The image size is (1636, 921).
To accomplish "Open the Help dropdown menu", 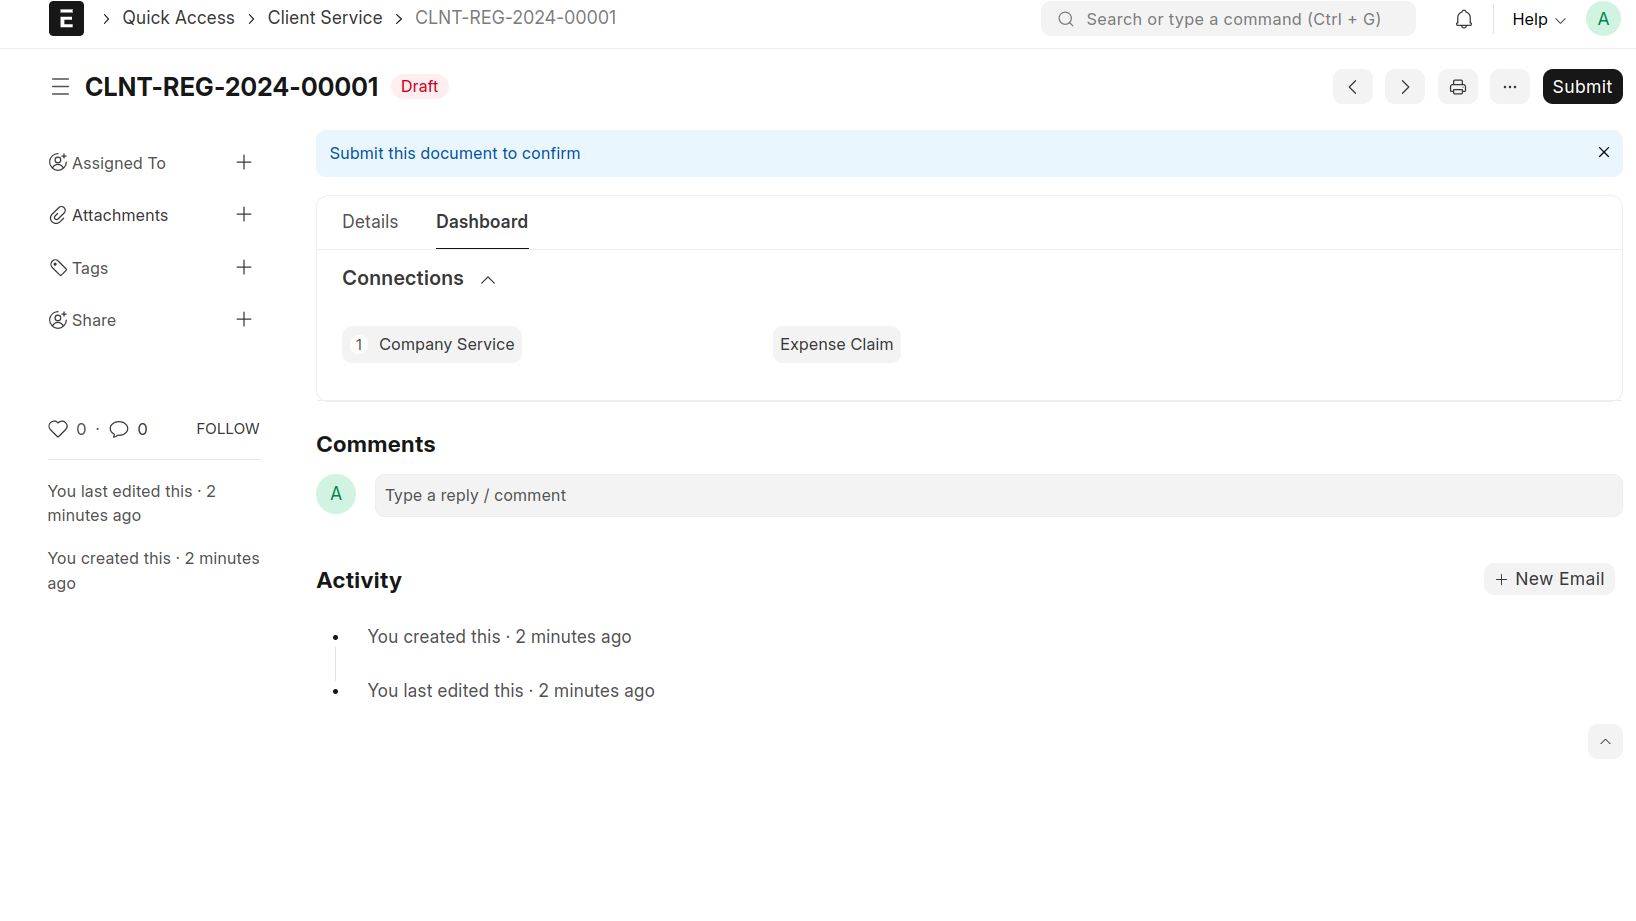I will point(1538,19).
